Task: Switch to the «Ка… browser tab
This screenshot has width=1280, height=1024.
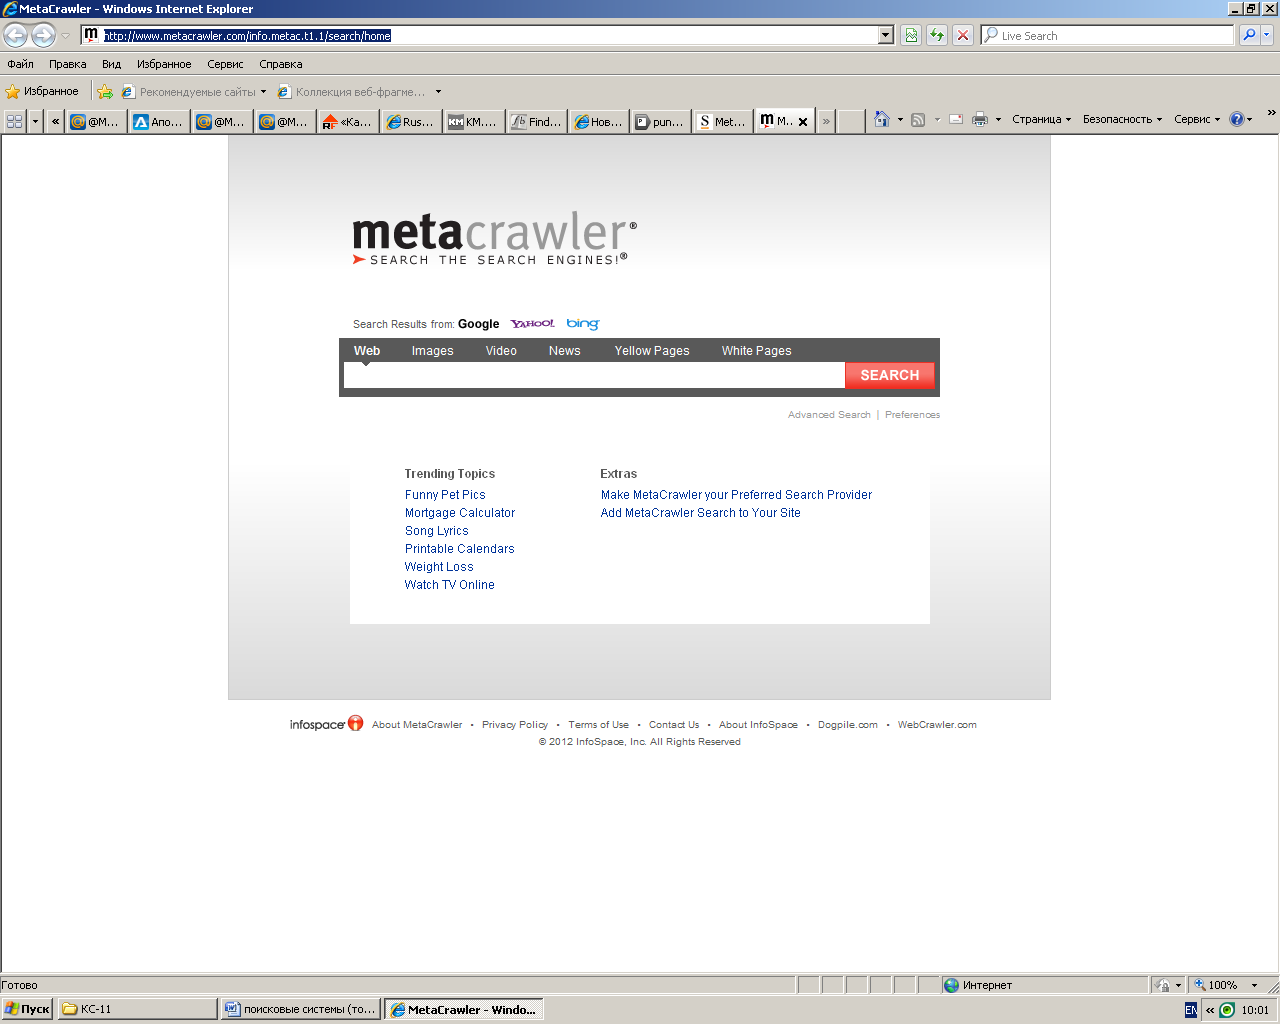Action: coord(348,121)
